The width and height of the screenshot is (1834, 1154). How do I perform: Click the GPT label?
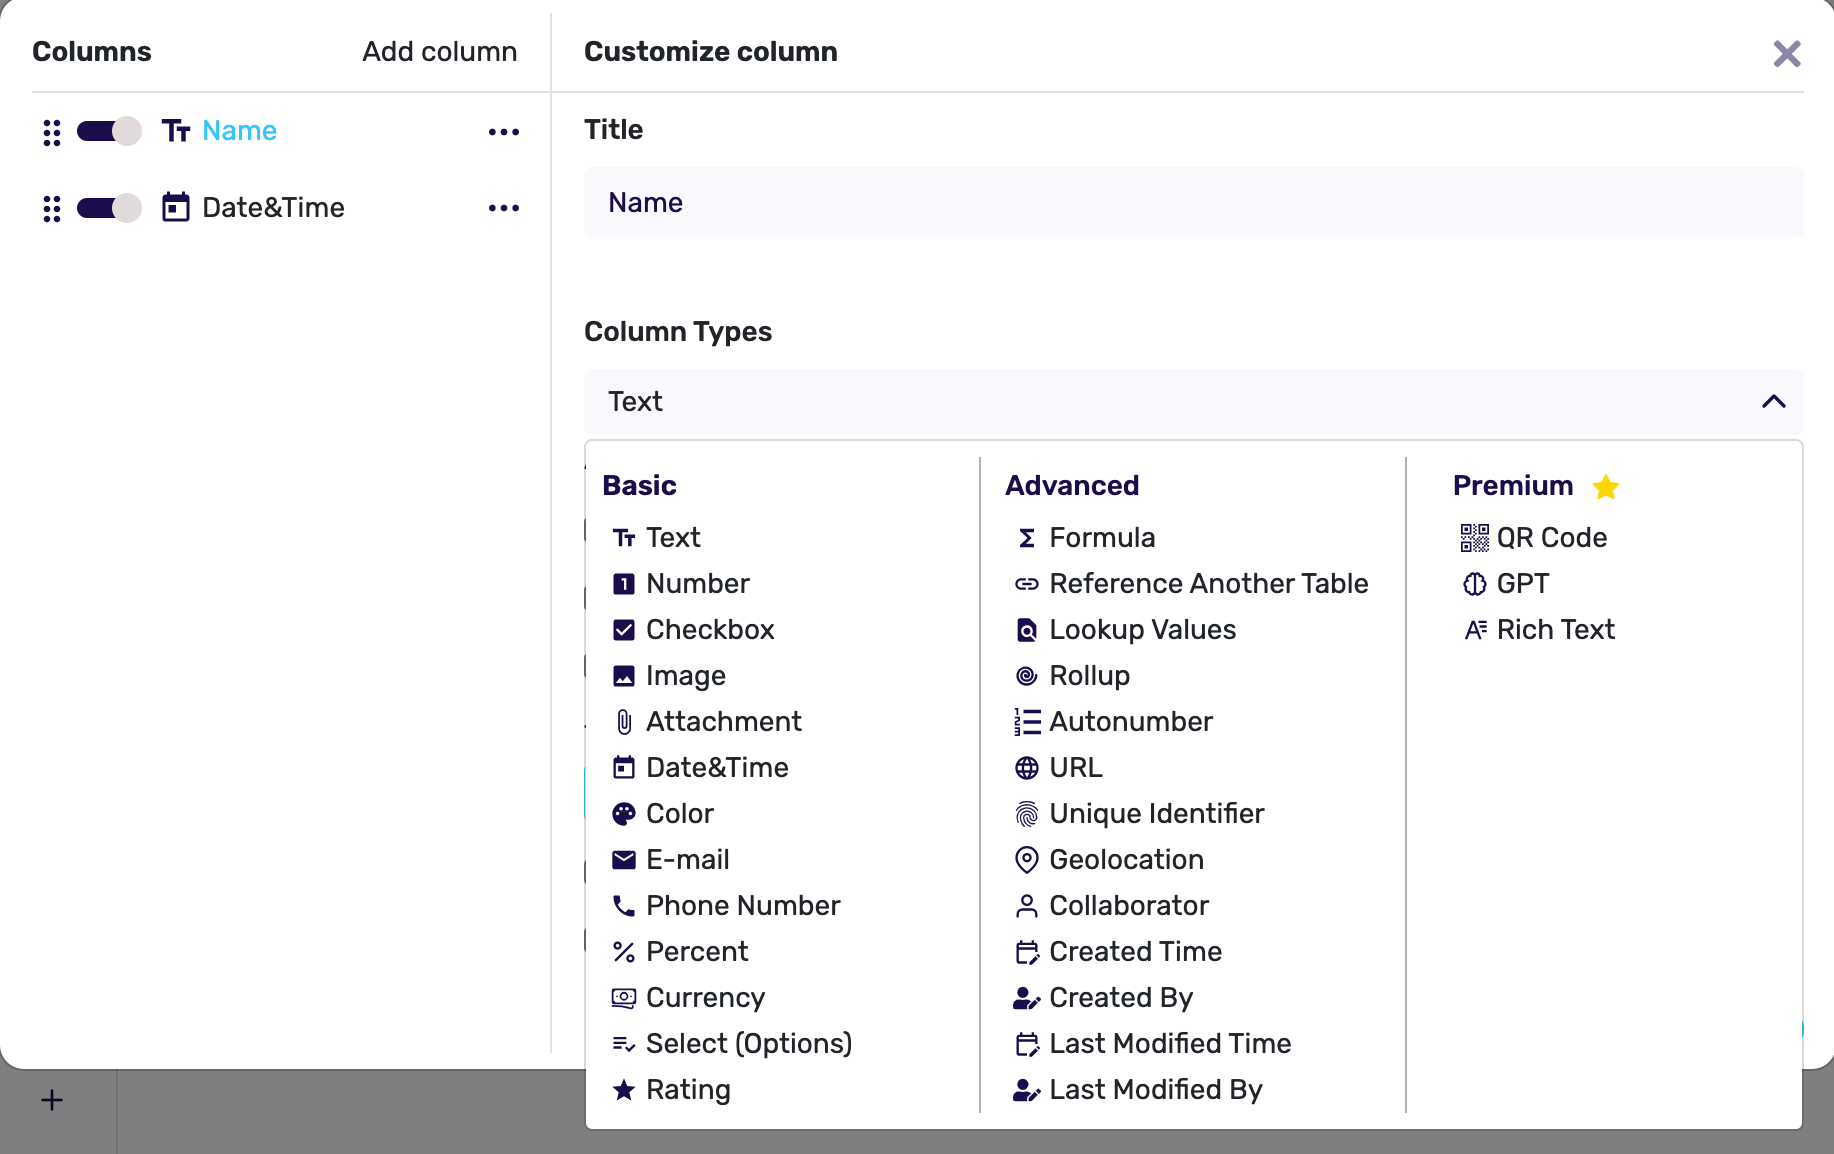(x=1523, y=584)
